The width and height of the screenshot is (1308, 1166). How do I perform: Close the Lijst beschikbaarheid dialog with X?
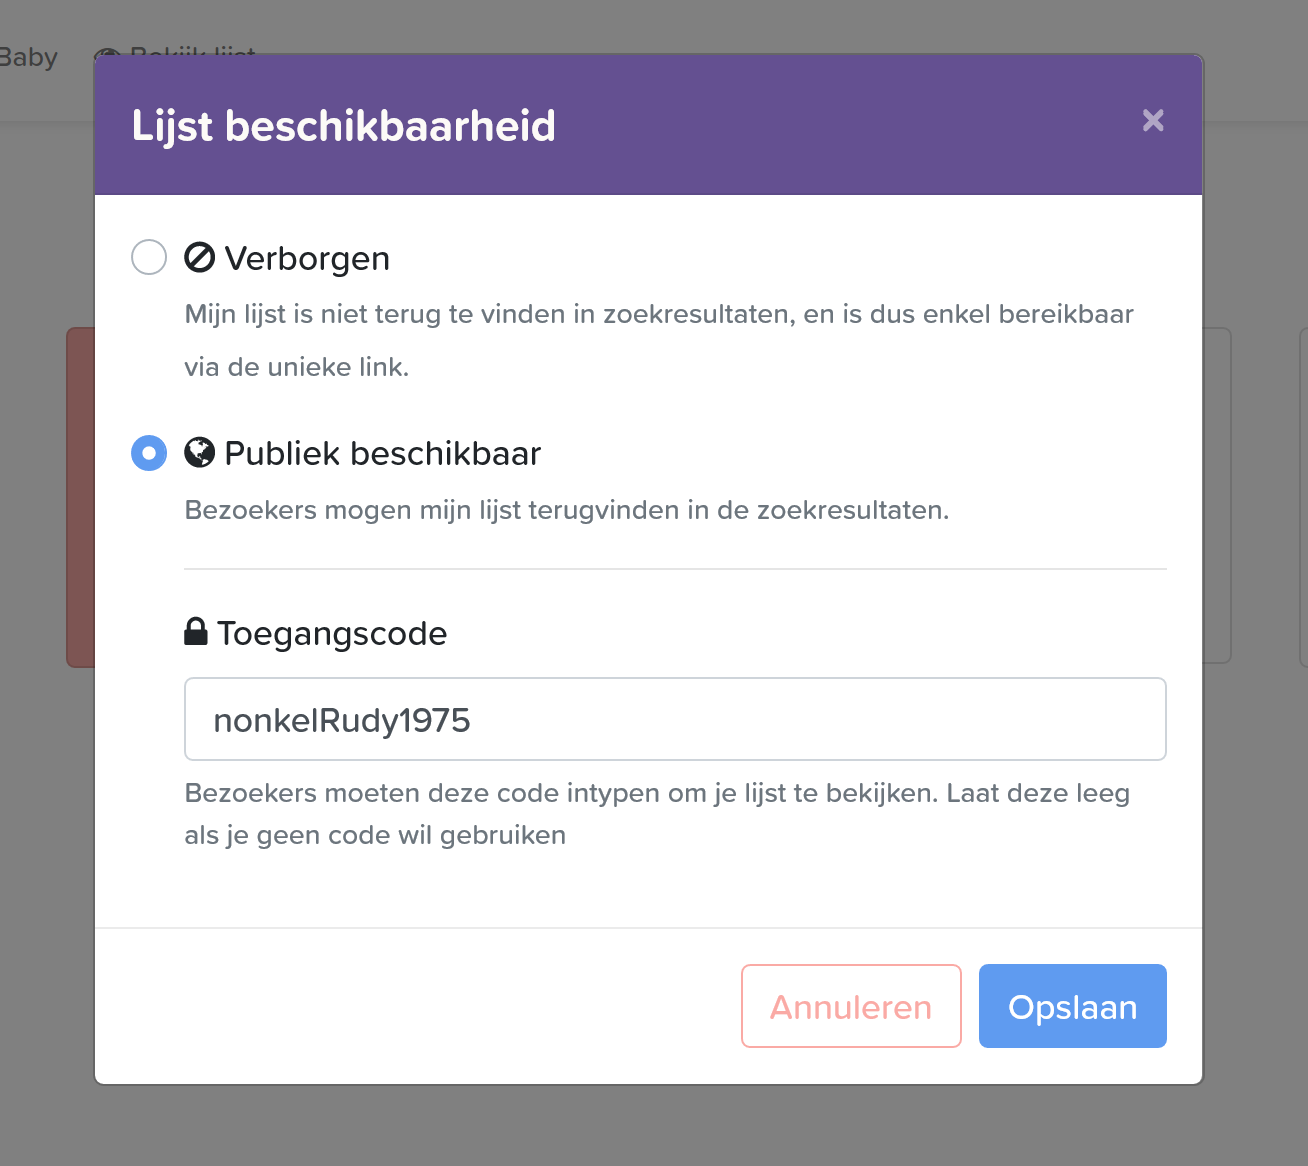pos(1153,120)
